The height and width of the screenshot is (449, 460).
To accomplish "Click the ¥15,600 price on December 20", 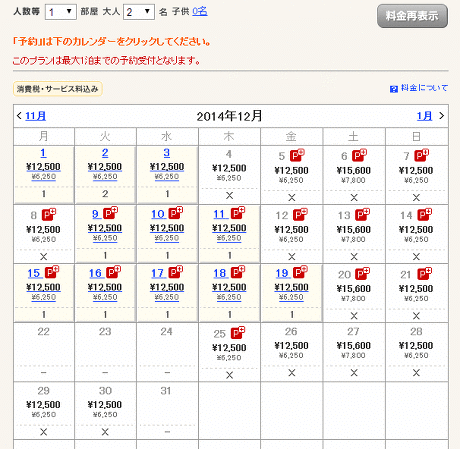I will click(354, 289).
